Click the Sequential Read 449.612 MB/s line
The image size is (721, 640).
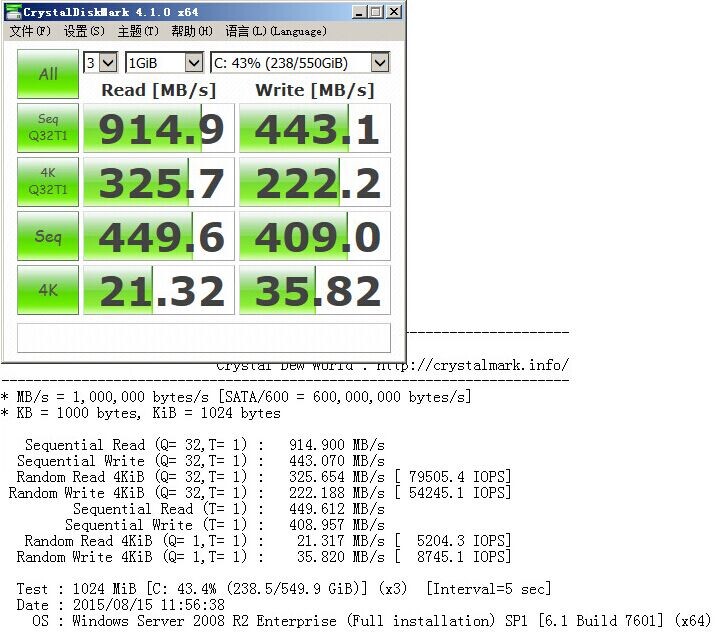[x=229, y=509]
